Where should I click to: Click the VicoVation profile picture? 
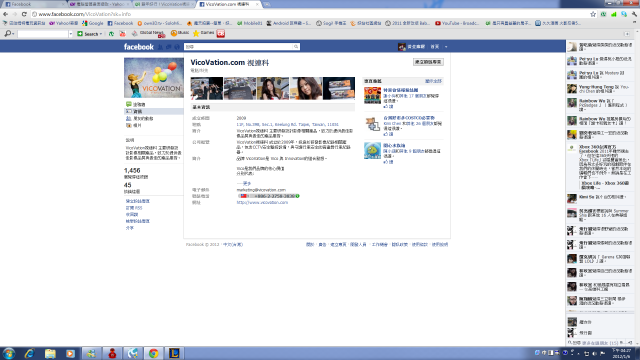154,78
